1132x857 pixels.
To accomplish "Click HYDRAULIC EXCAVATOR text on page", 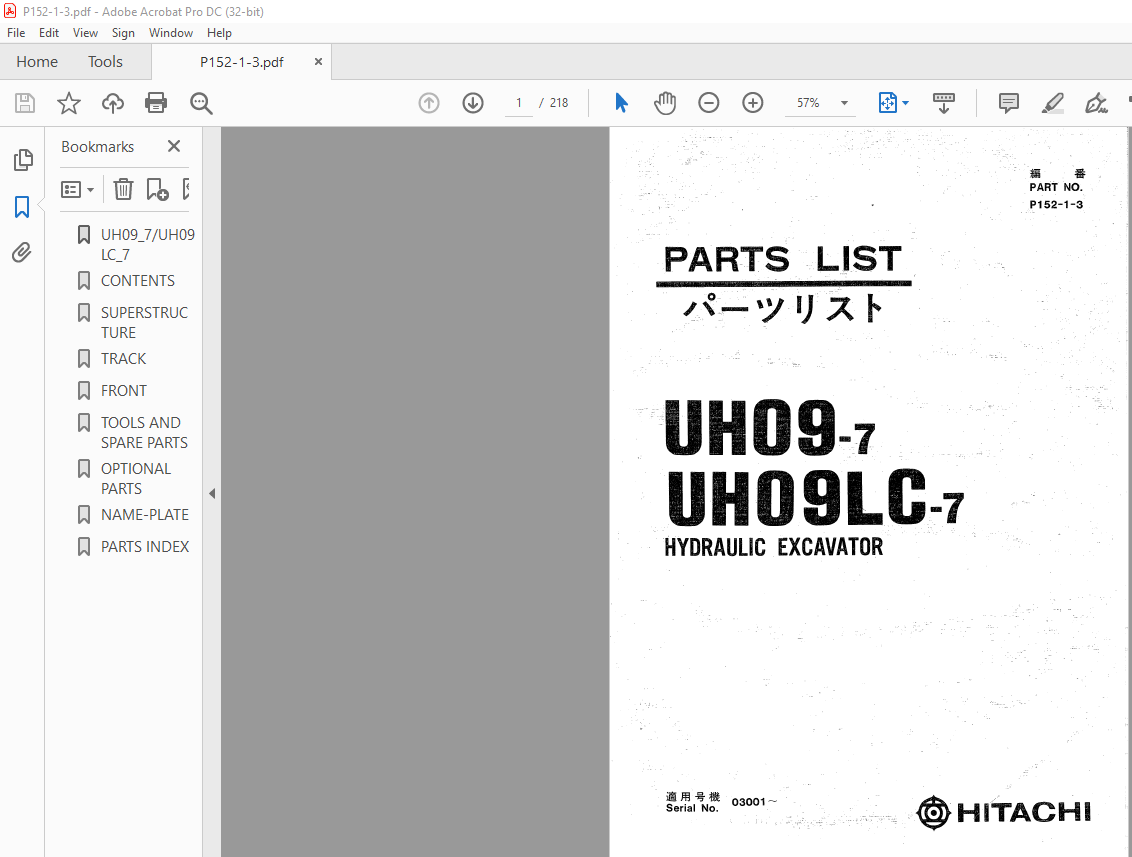I will click(773, 547).
